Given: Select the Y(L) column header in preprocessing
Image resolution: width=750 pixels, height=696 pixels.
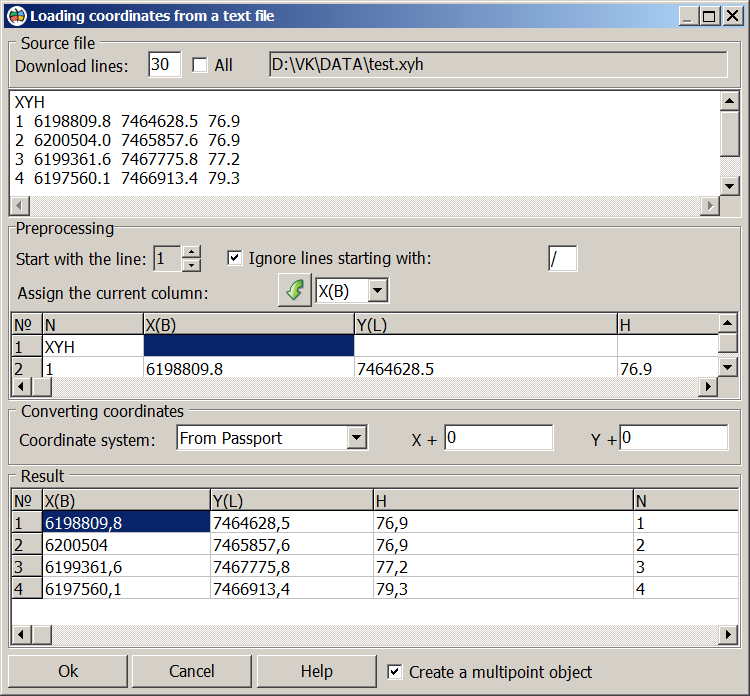Looking at the screenshot, I should [x=485, y=324].
